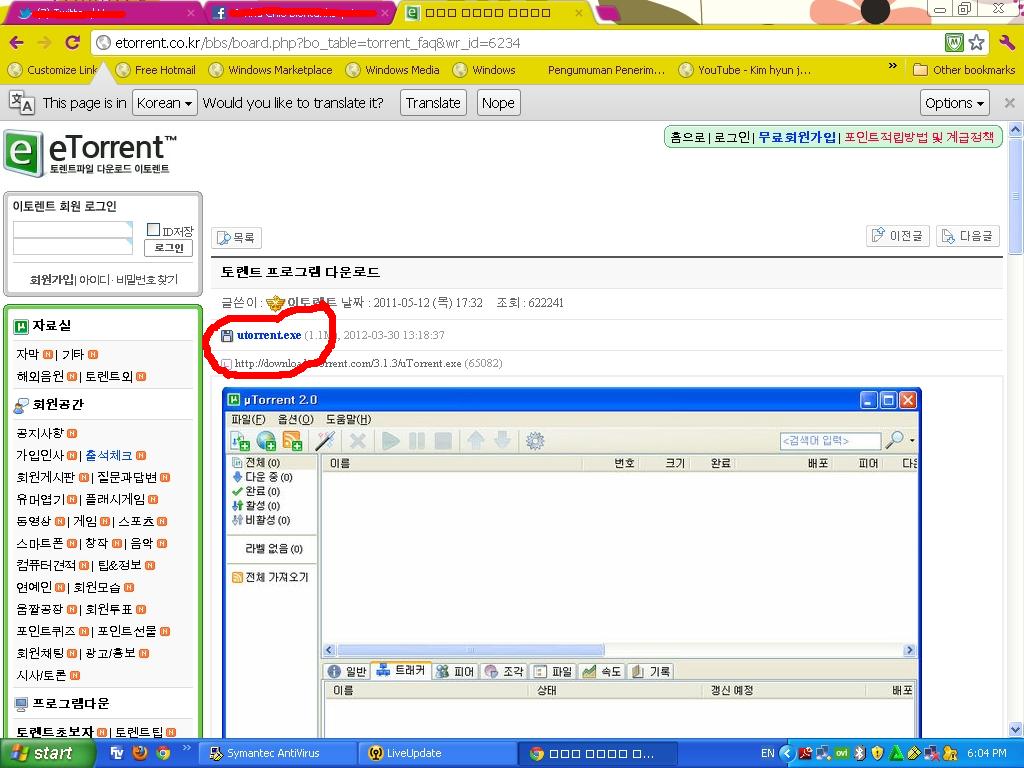Open the Chrome wrench menu
The height and width of the screenshot is (768, 1024).
tap(1006, 43)
